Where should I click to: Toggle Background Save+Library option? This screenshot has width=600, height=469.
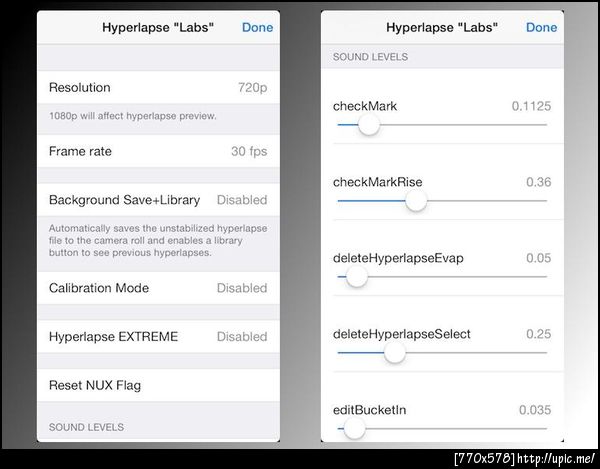click(x=158, y=200)
